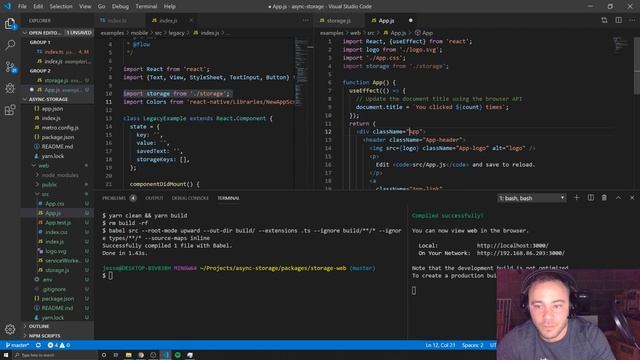Viewport: 640px width, 360px height.
Task: Switch to the storage.js editor tab
Action: [x=339, y=20]
